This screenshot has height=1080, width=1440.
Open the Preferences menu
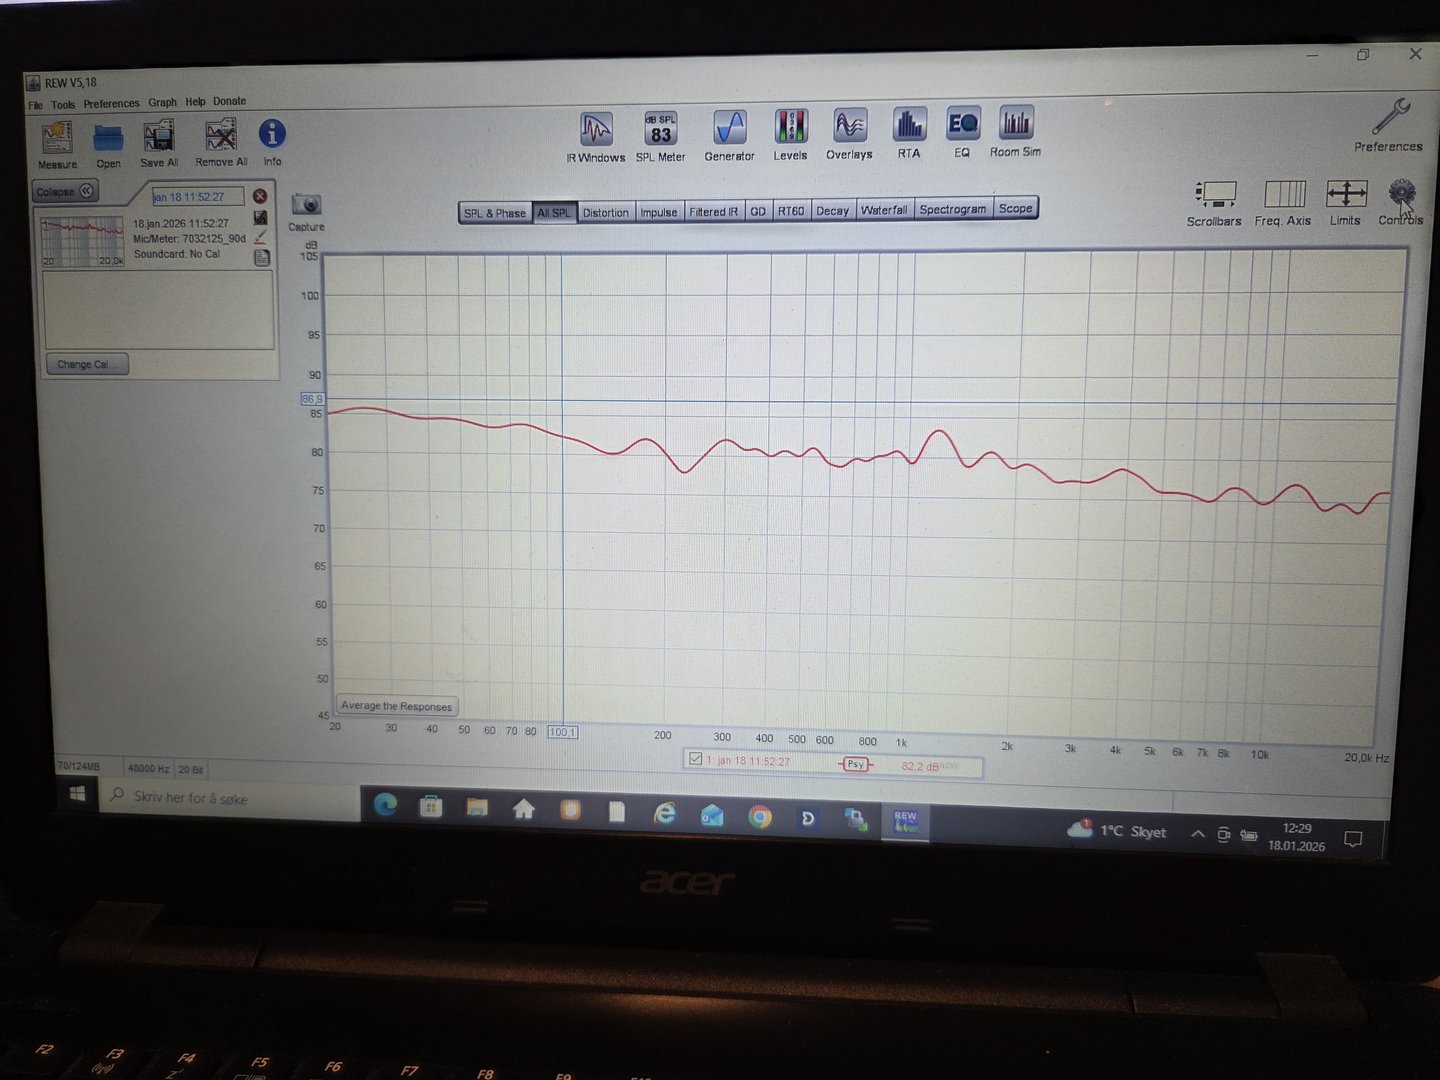point(111,103)
